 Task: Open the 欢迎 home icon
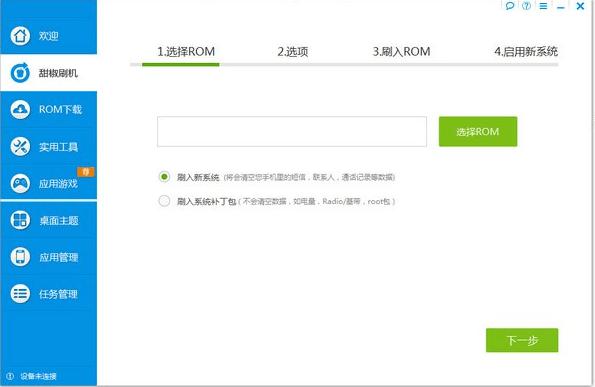click(x=20, y=36)
